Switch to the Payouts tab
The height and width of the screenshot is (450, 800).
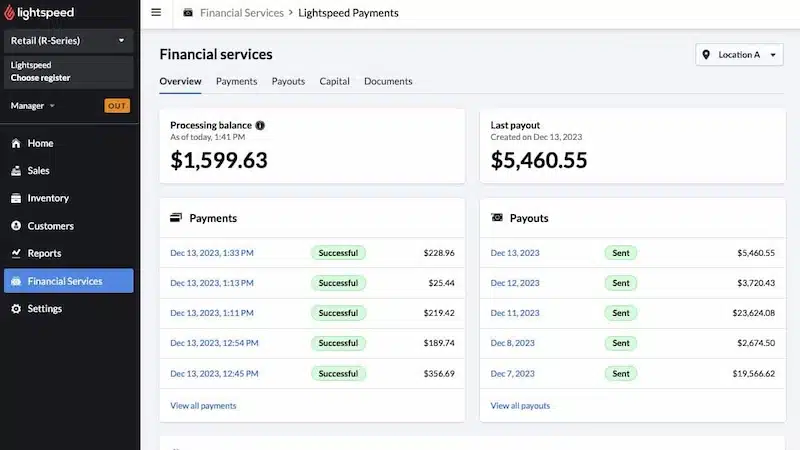click(288, 81)
